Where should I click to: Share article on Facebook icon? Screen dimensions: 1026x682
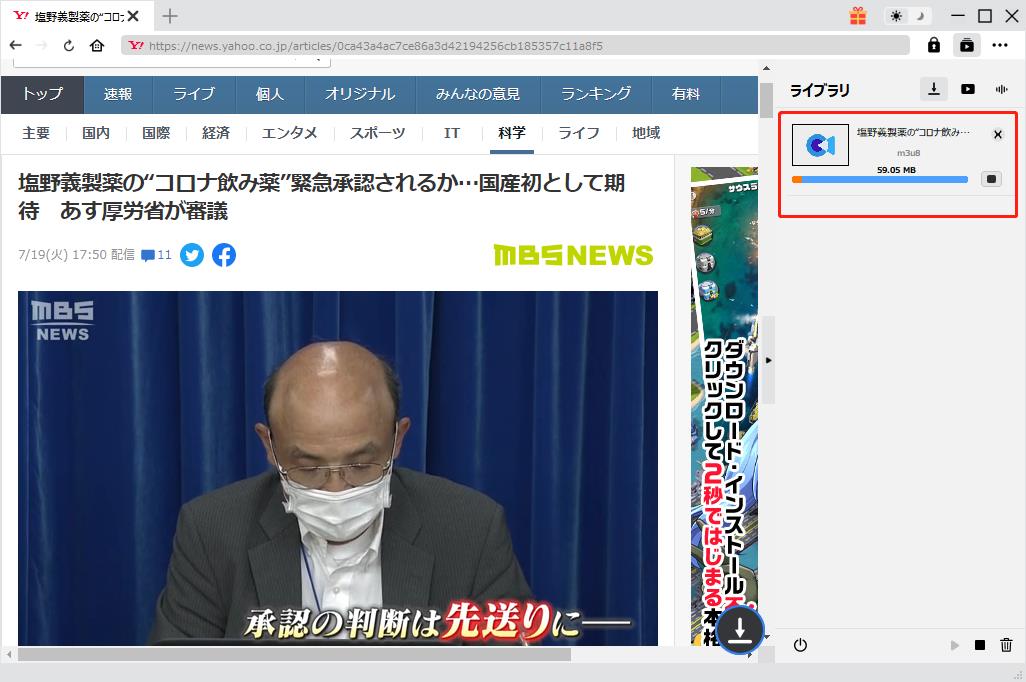coord(224,255)
